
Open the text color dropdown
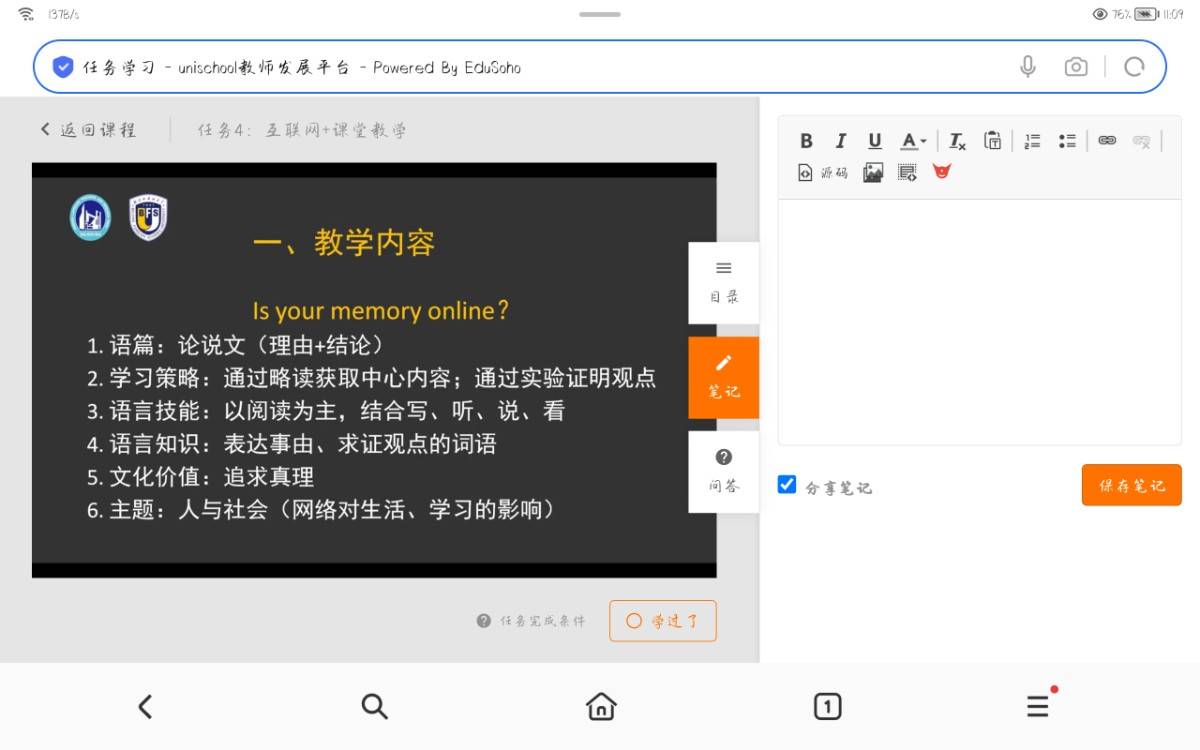coord(914,141)
